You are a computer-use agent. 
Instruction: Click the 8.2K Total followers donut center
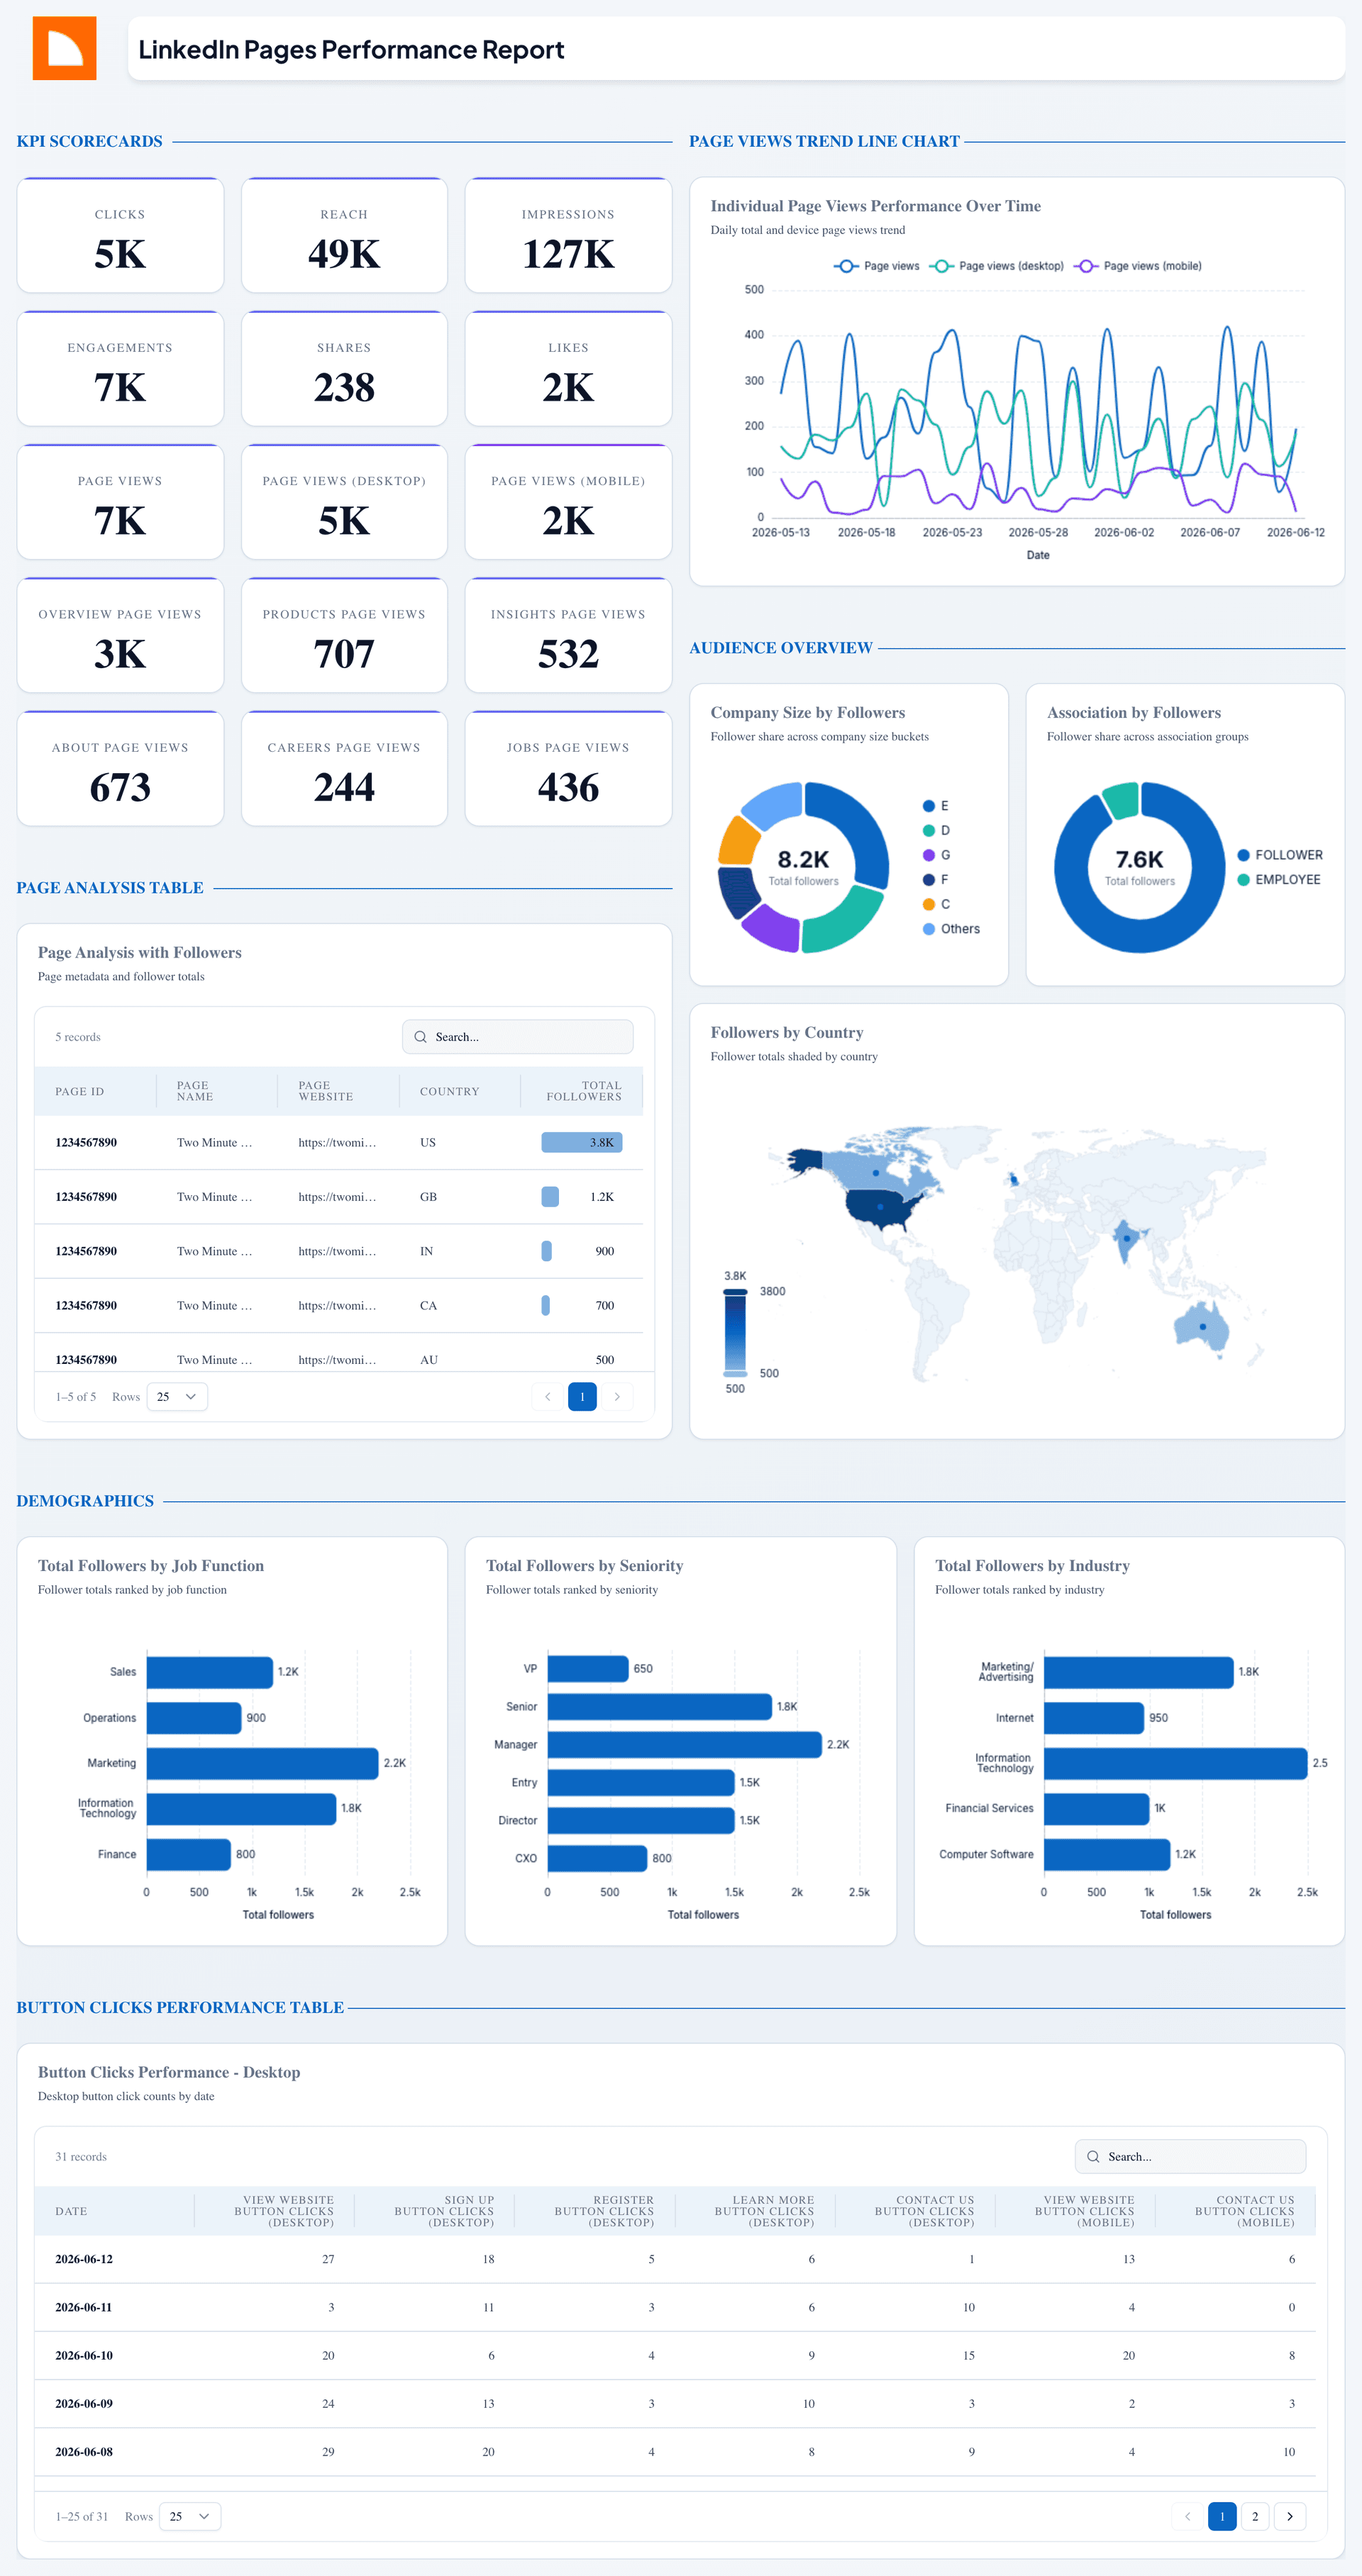tap(803, 867)
